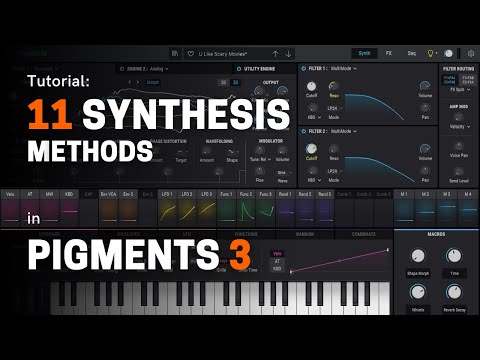Favorite the preset with the heart icon

coord(191,54)
